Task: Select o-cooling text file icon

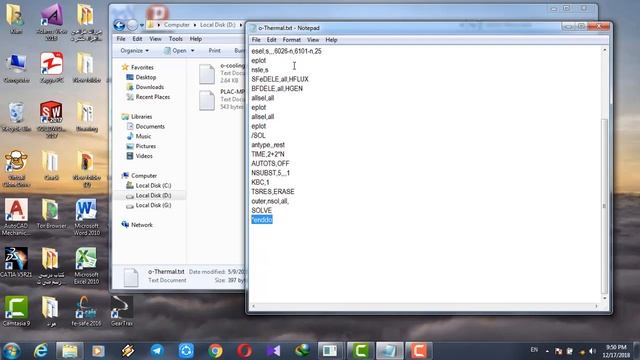Action: (207, 74)
